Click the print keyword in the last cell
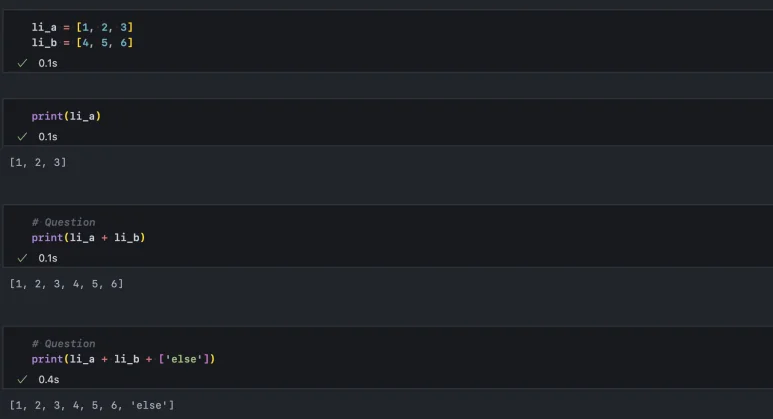The image size is (773, 419). [44, 359]
